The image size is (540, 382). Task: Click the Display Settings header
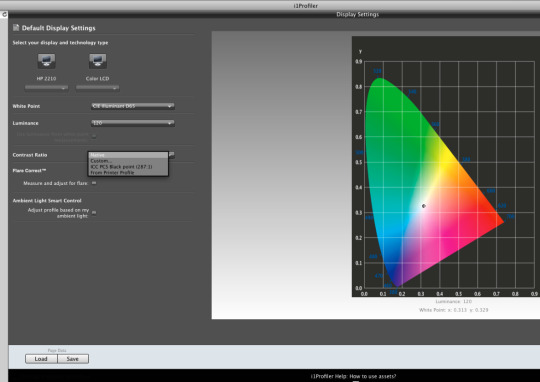pos(357,14)
